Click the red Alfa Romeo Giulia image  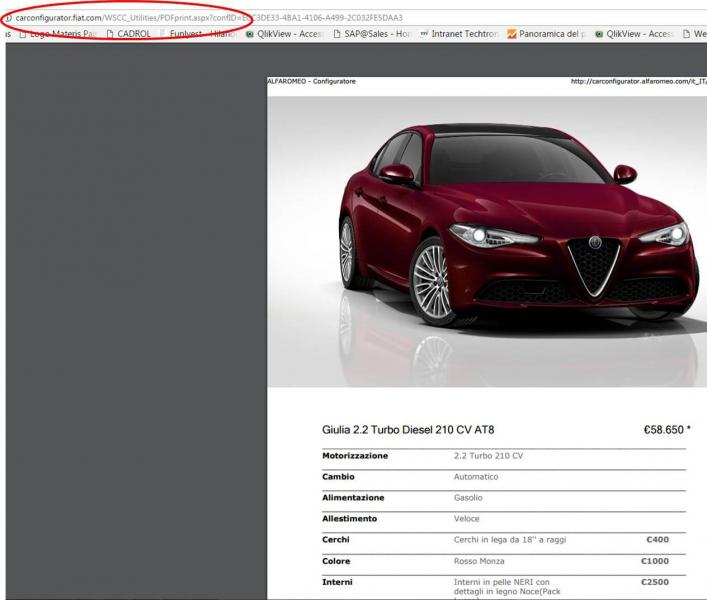pyautogui.click(x=487, y=241)
